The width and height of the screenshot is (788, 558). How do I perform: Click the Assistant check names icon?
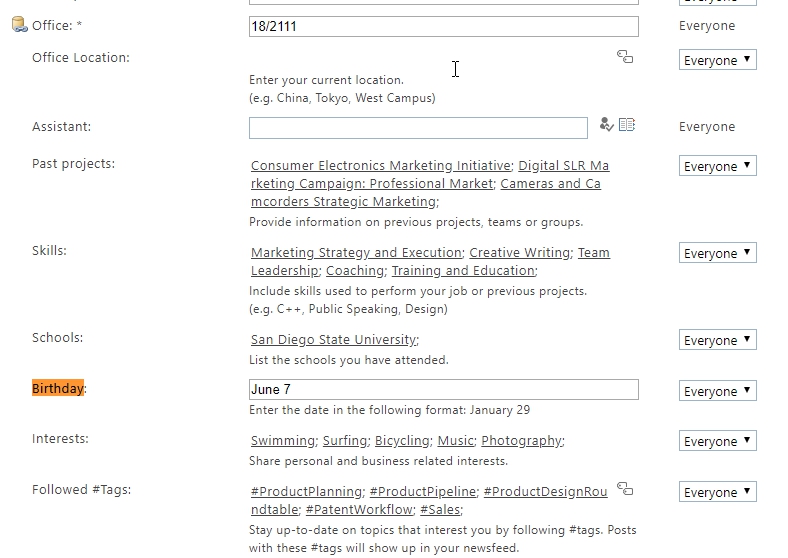(x=606, y=125)
